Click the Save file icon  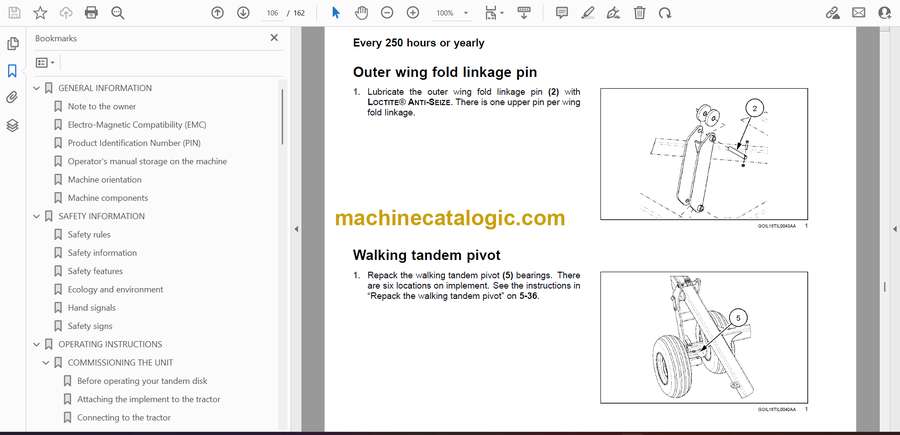point(14,13)
